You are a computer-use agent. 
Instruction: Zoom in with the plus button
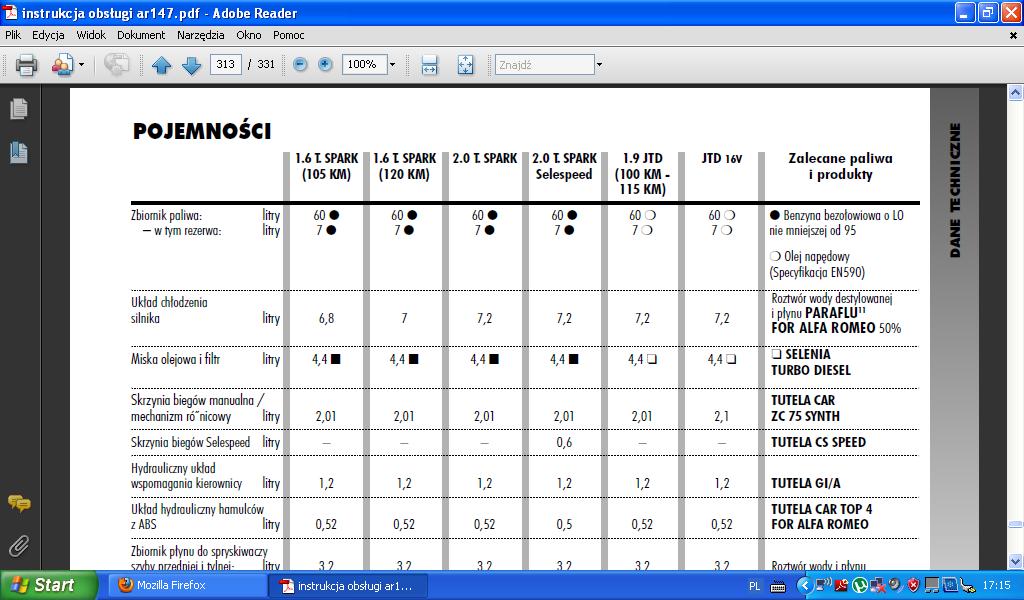(325, 64)
